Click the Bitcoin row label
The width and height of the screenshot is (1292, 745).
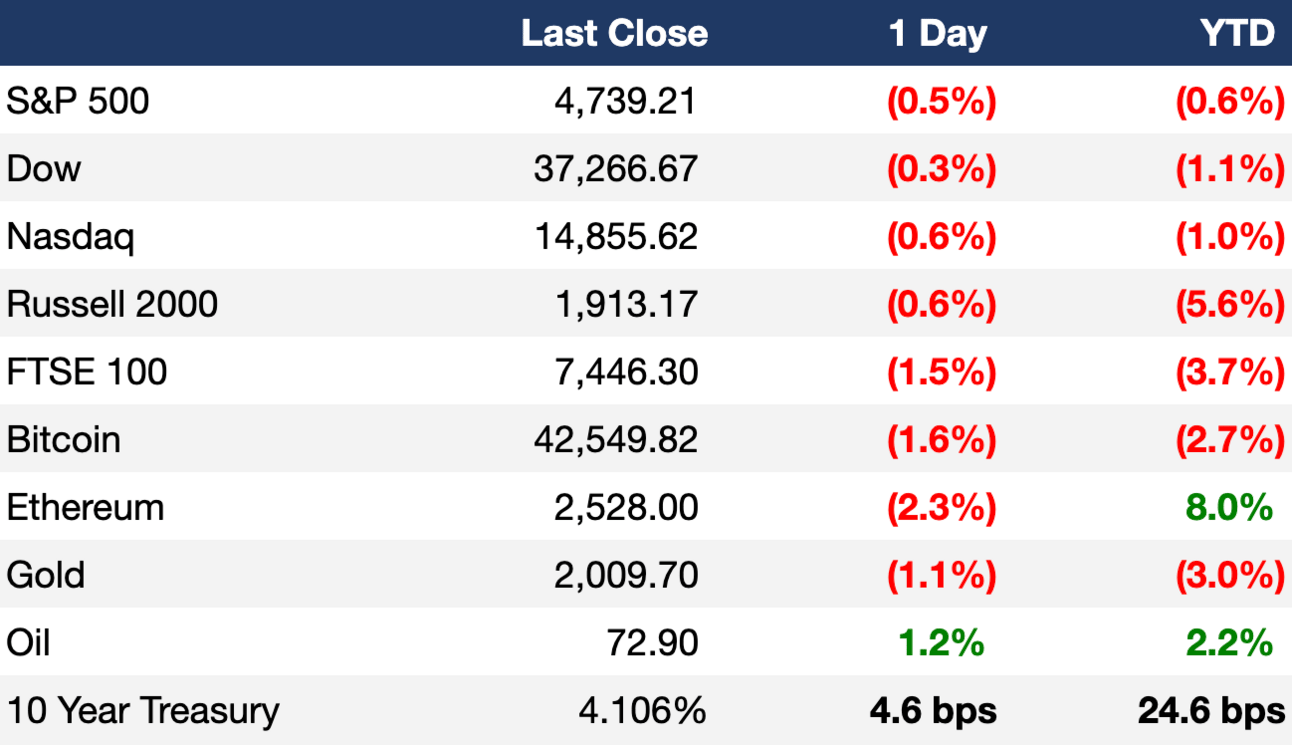(x=63, y=440)
